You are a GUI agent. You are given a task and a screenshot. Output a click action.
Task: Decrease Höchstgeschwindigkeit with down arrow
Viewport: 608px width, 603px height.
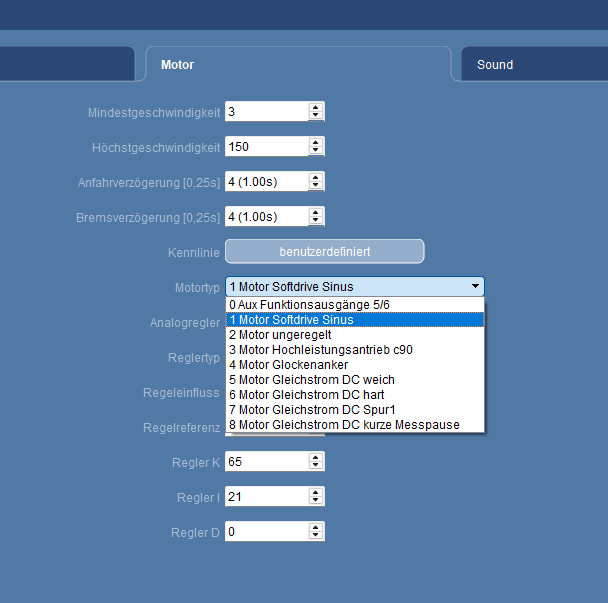coord(316,151)
